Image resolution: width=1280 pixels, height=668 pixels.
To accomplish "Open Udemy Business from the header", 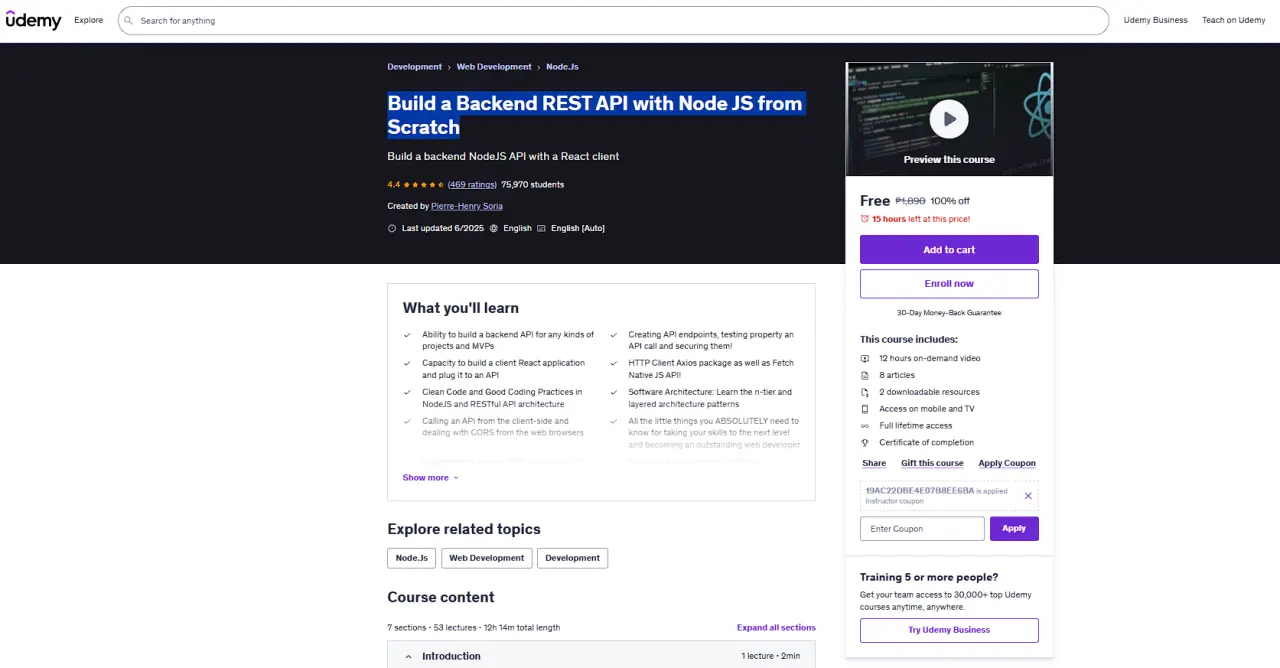I will (1155, 20).
